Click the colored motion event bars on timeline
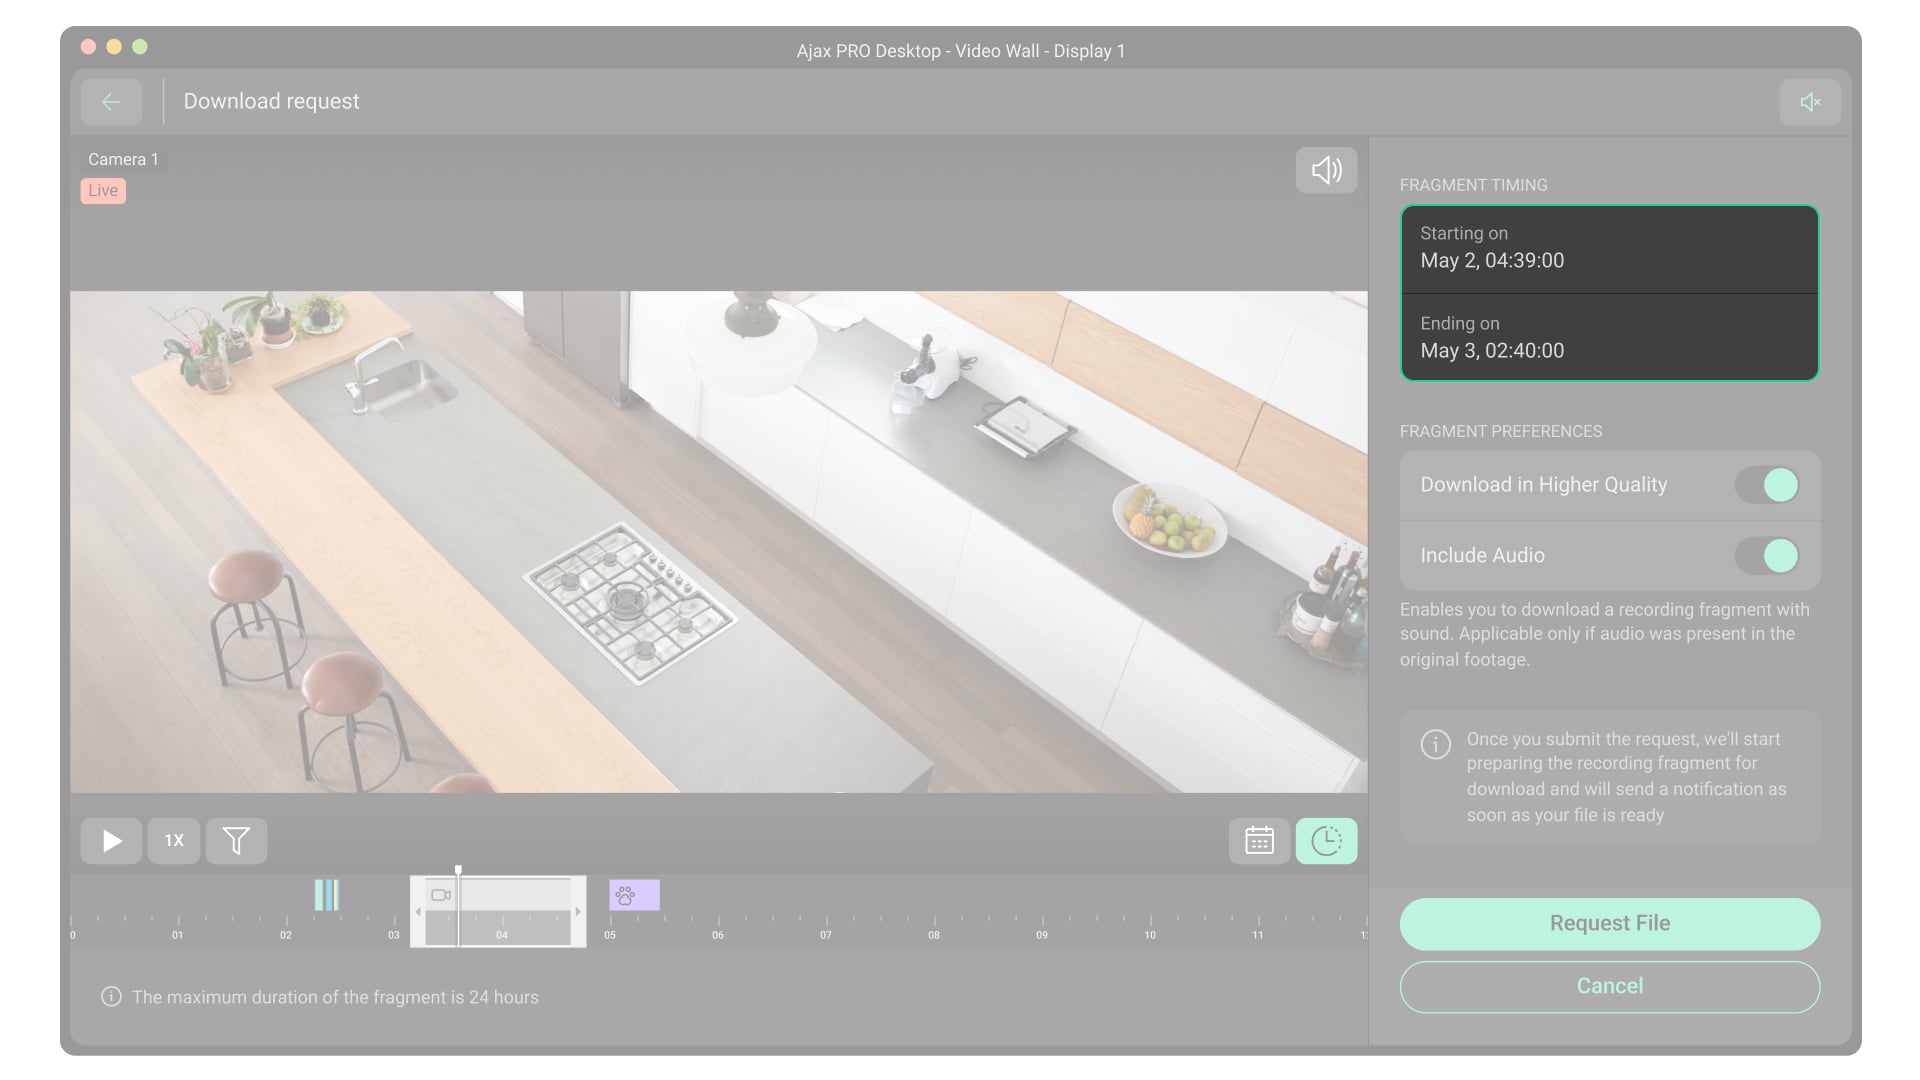This screenshot has height=1080, width=1920. 327,895
